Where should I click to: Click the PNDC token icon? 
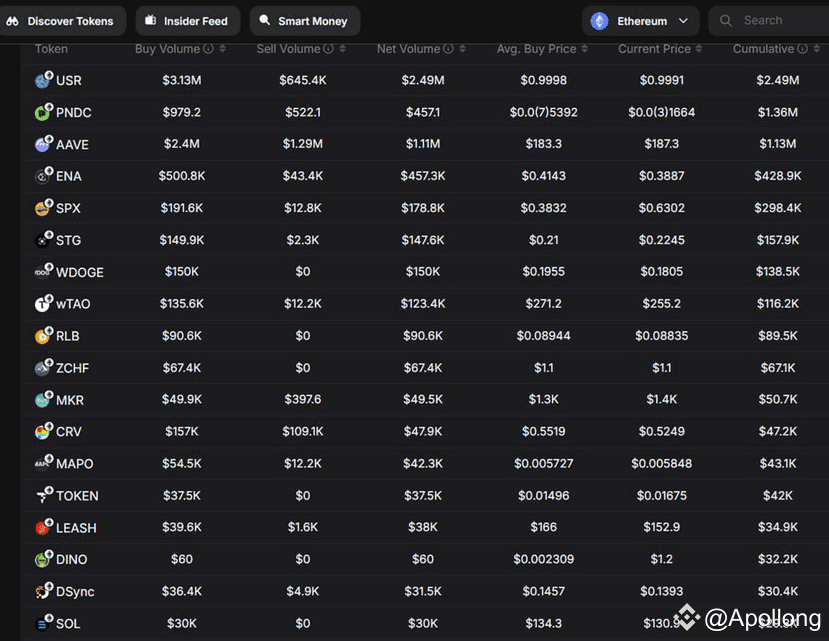click(44, 112)
